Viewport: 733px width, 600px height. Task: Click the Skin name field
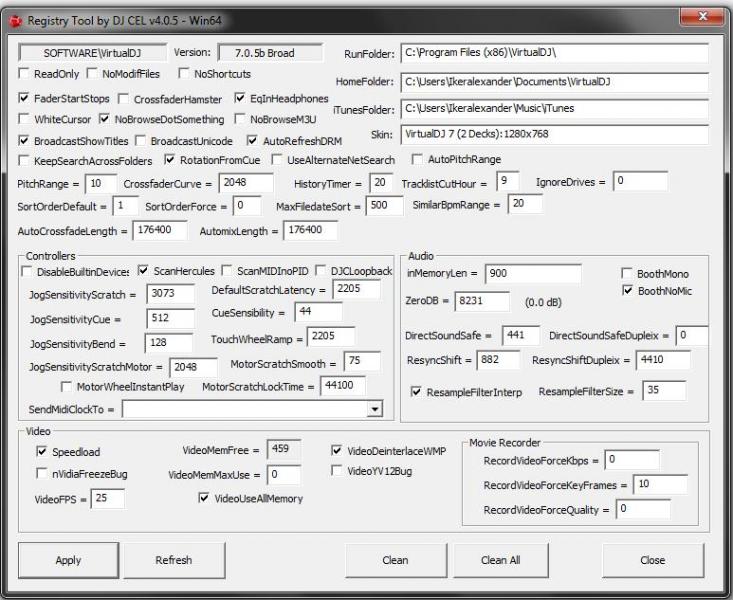[554, 134]
